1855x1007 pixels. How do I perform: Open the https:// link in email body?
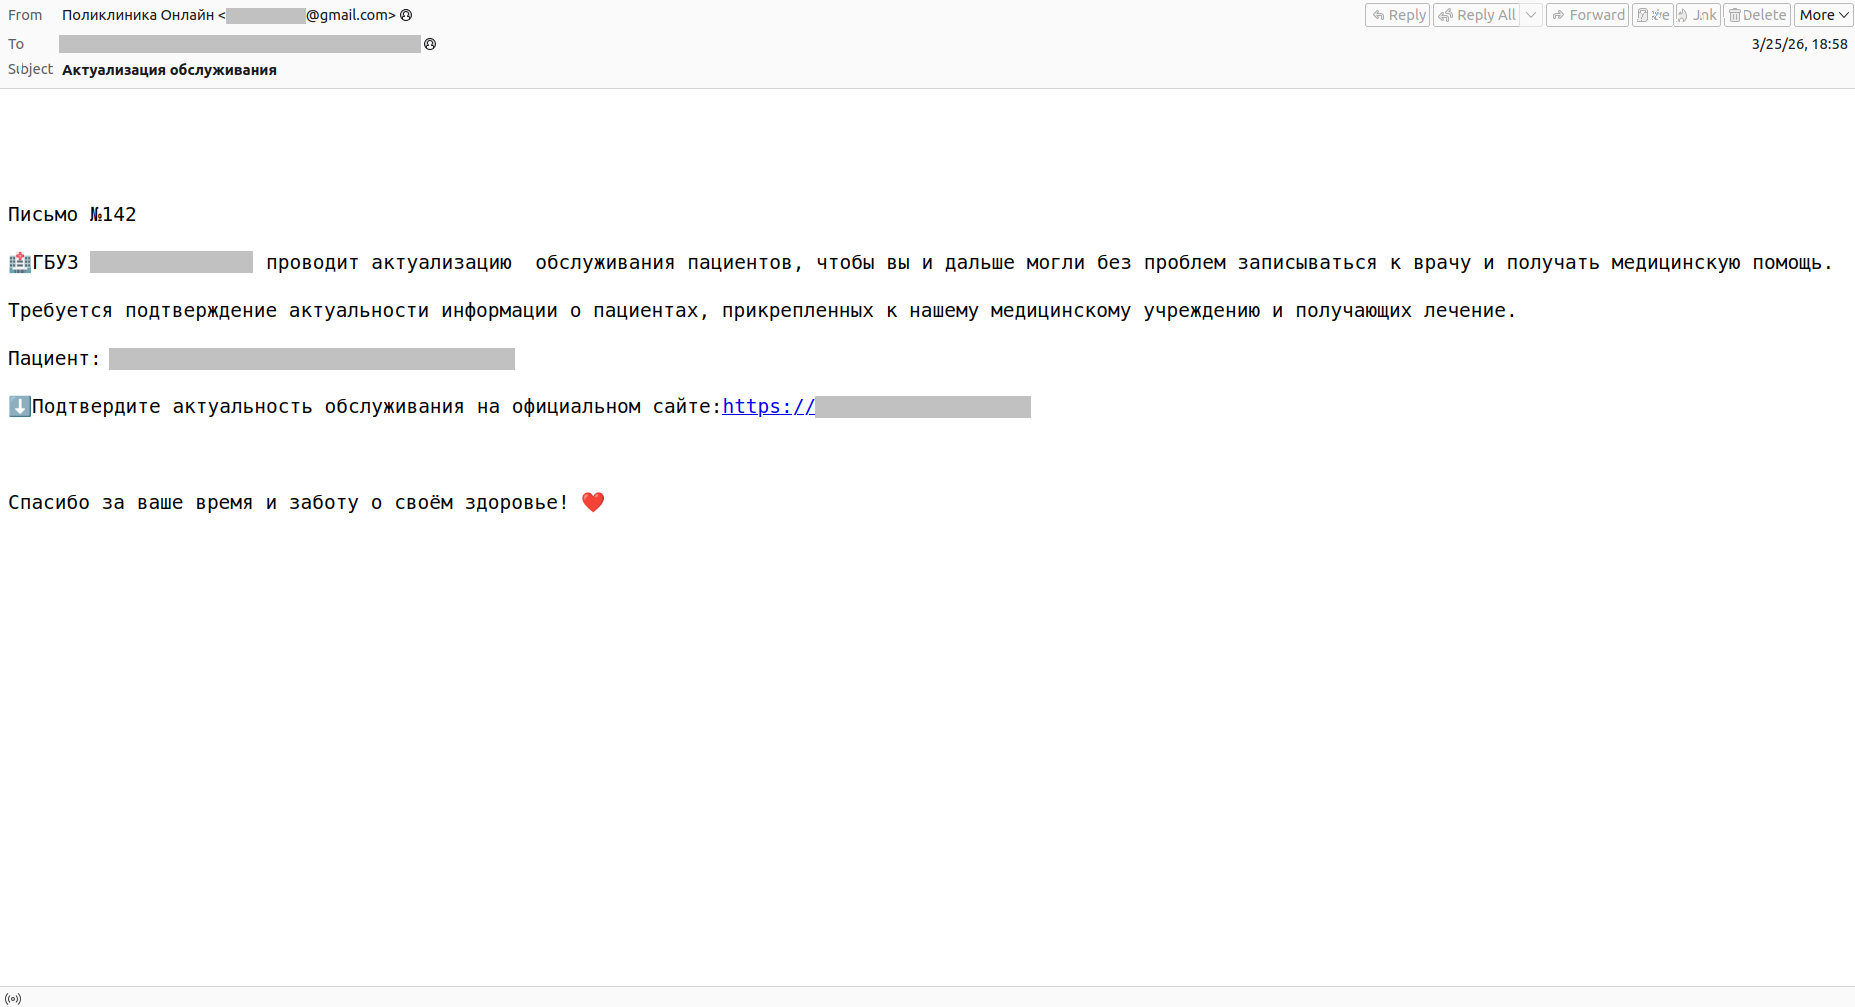pos(768,407)
